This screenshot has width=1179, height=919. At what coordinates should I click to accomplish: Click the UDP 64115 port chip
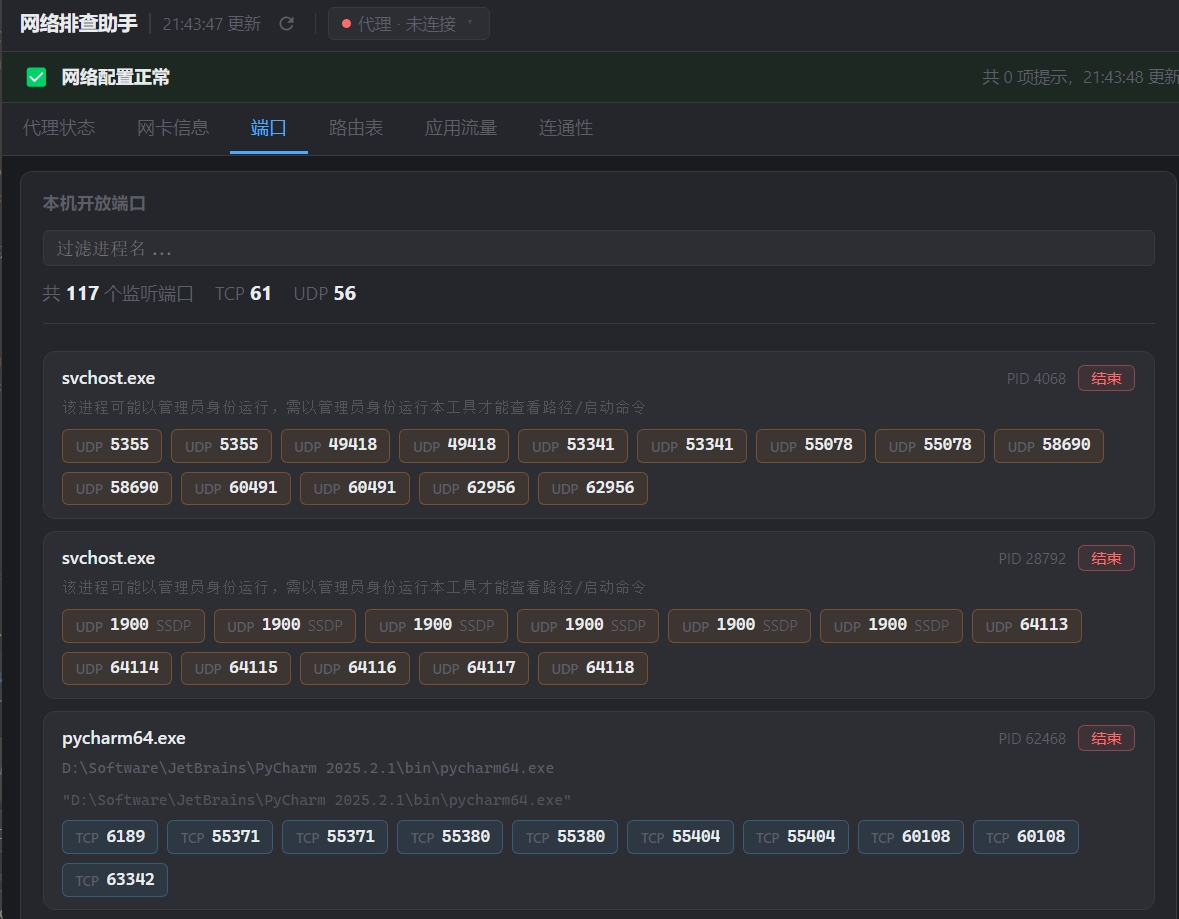[235, 669]
